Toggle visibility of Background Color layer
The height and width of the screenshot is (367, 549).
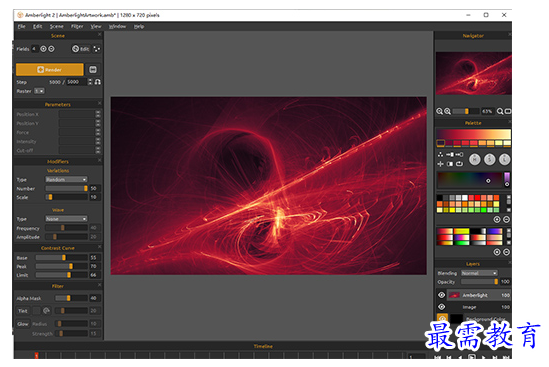tap(442, 318)
